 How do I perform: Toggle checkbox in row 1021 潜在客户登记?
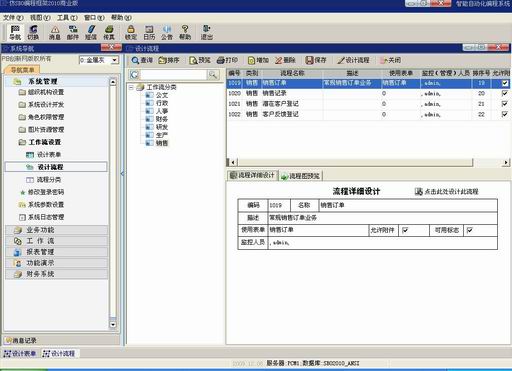505,104
